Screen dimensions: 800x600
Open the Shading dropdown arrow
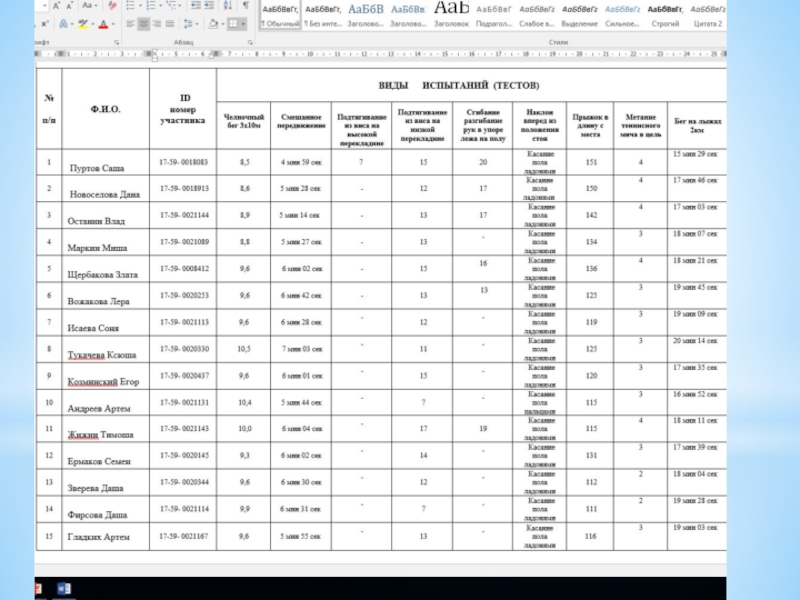coord(222,23)
